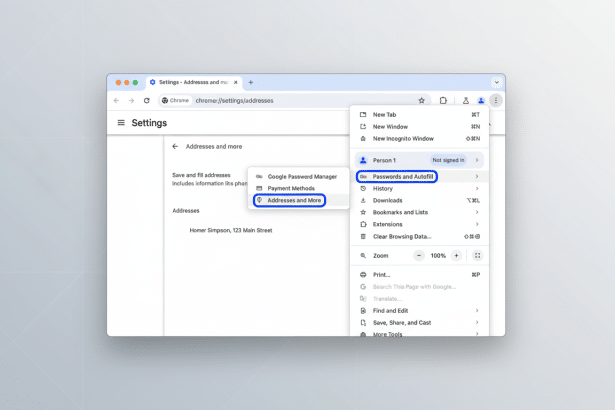Click the Chrome site info chip

[176, 101]
